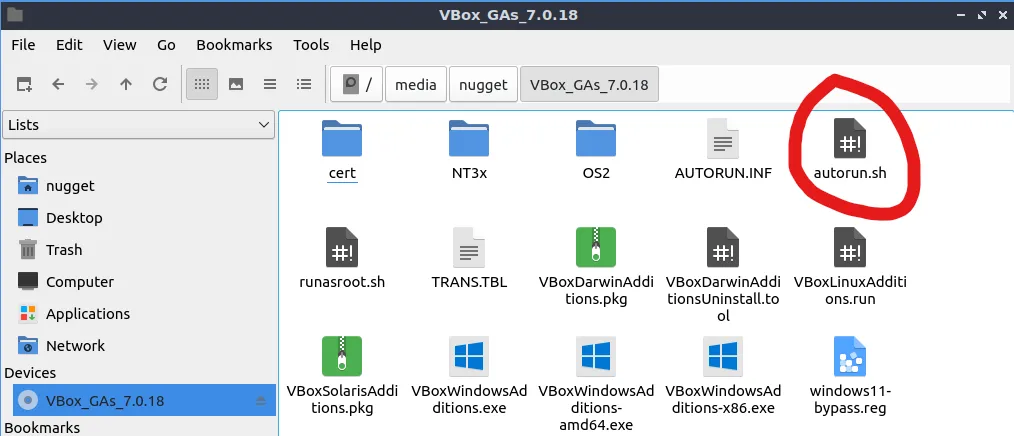Select the cert folder icon

tap(341, 138)
